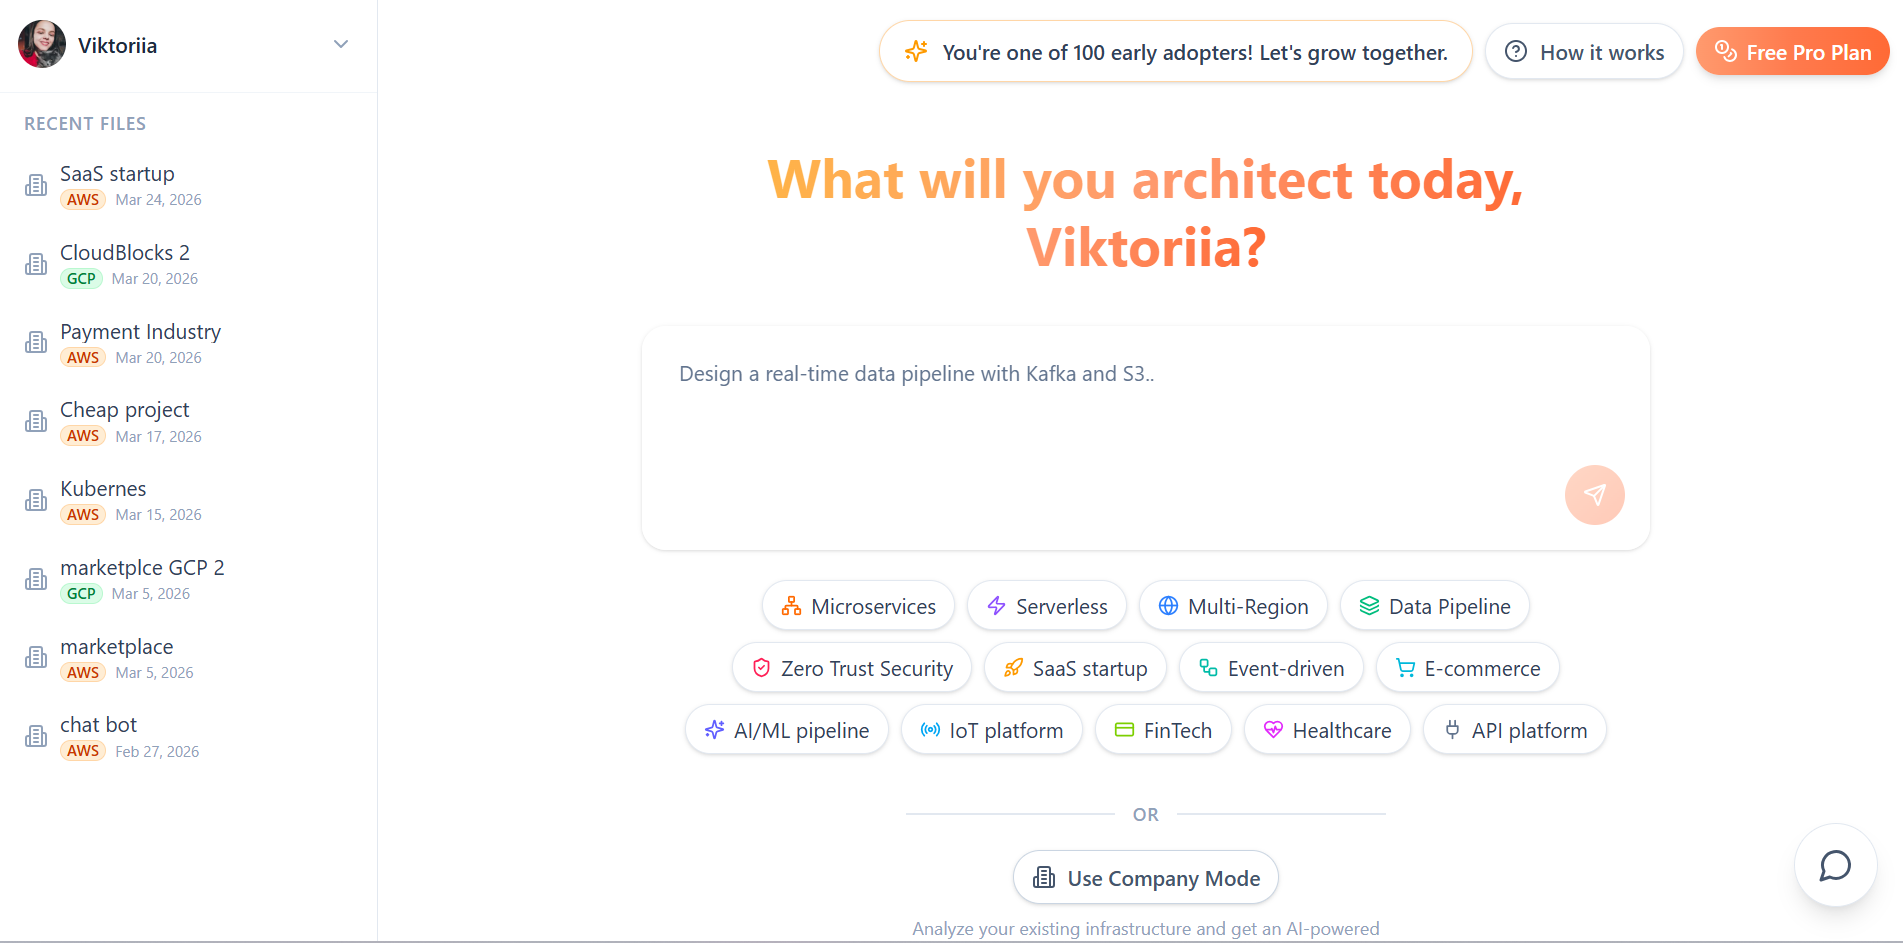Pick the Zero Trust Security template
Image resolution: width=1903 pixels, height=943 pixels.
point(852,668)
